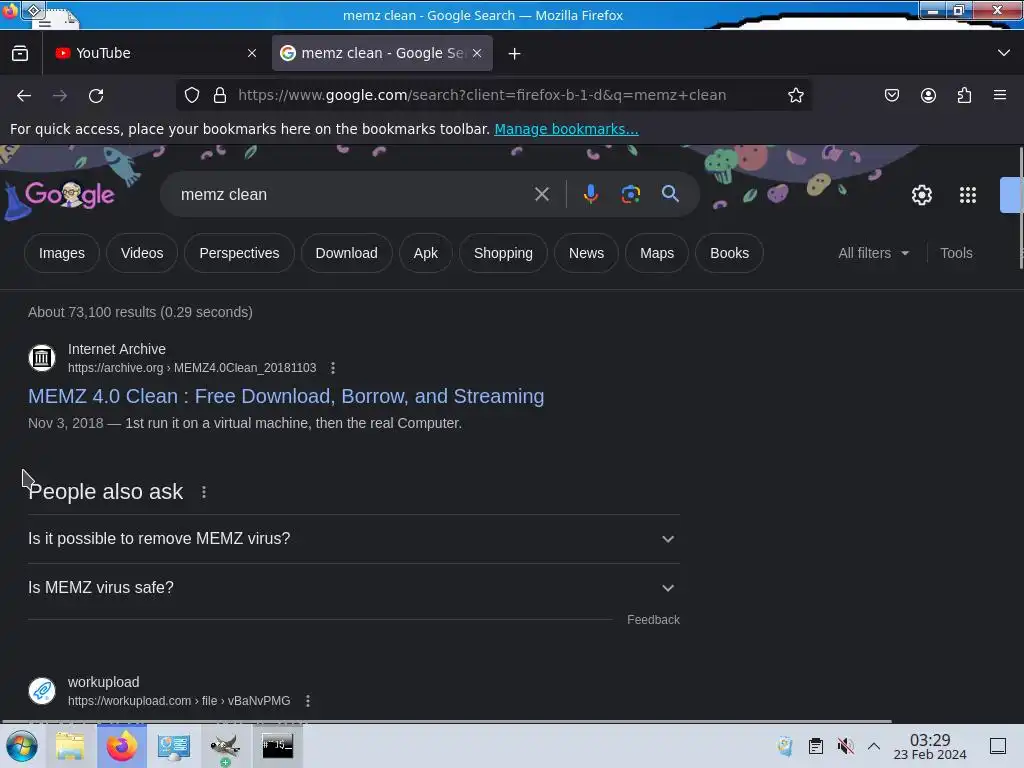Click the forward navigation arrow
This screenshot has width=1024, height=768.
click(60, 95)
